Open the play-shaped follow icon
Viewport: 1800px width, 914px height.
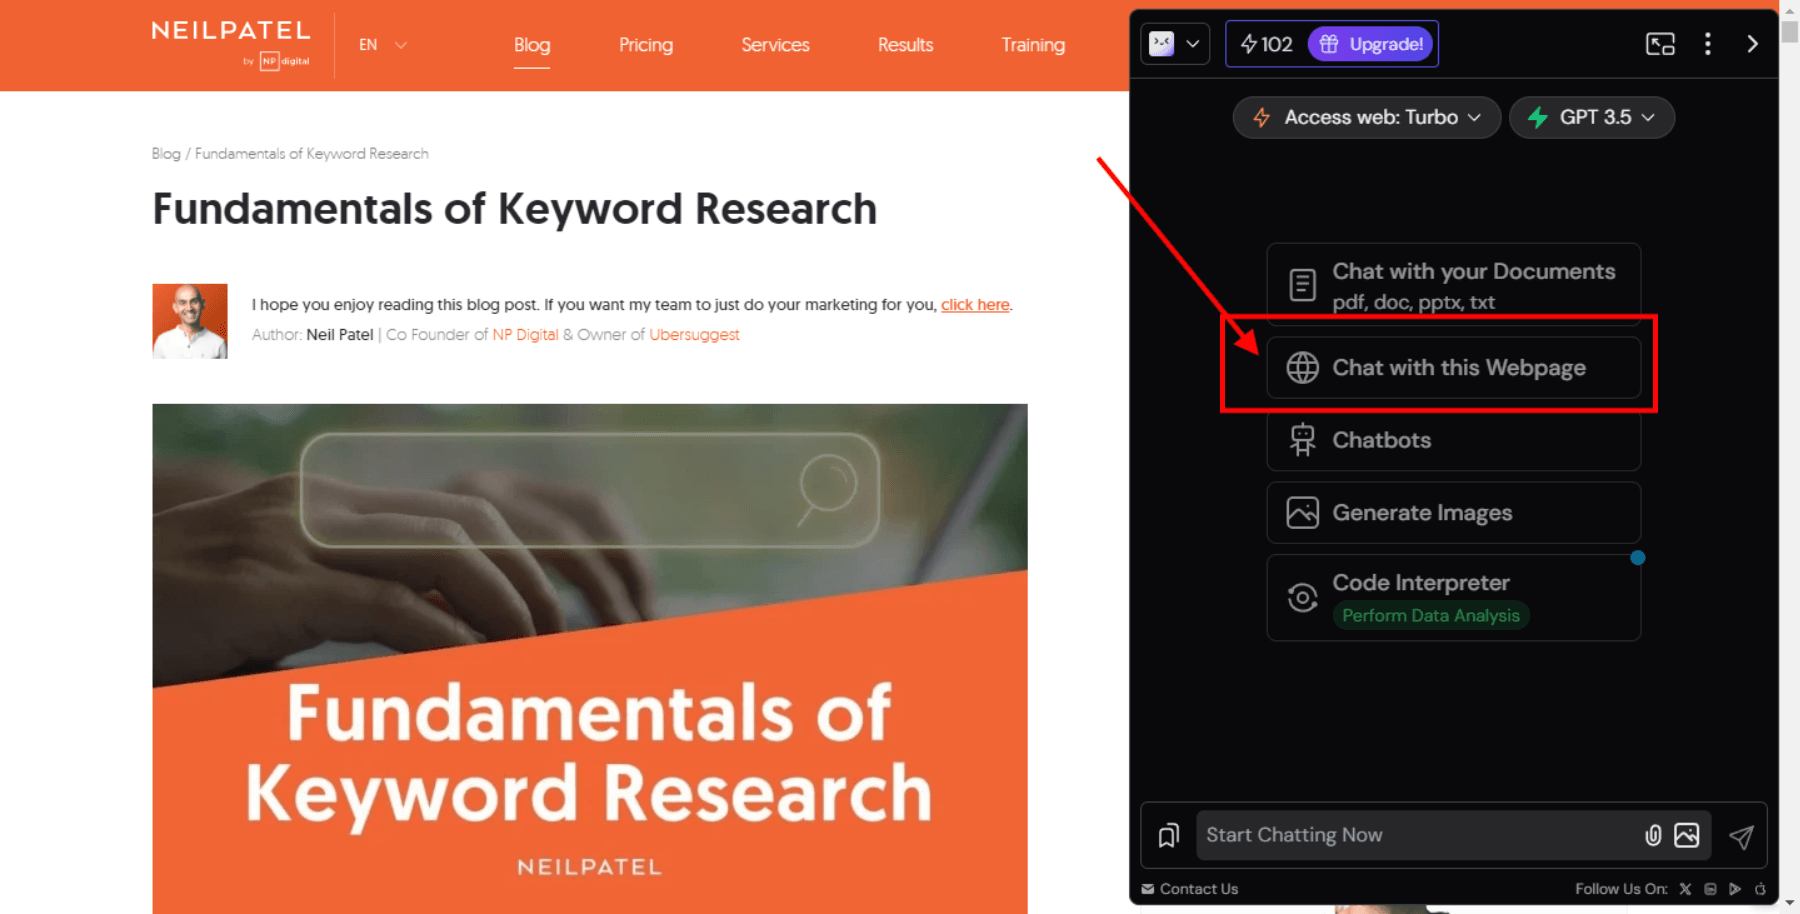point(1735,889)
